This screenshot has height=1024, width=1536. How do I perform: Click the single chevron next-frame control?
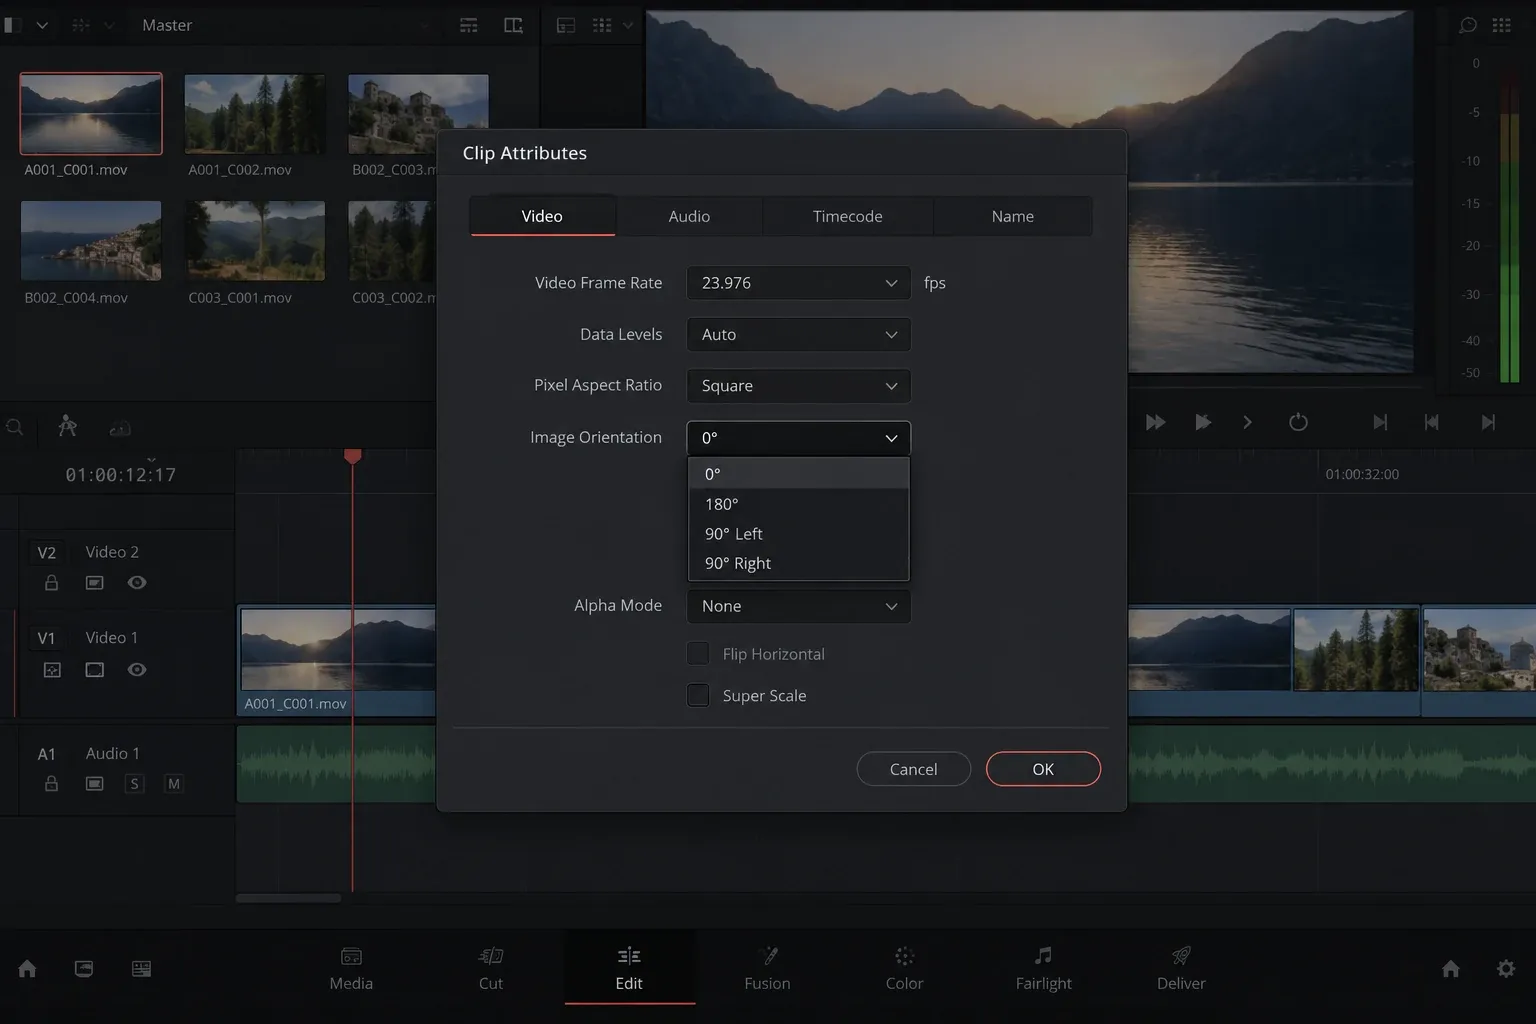(x=1247, y=422)
